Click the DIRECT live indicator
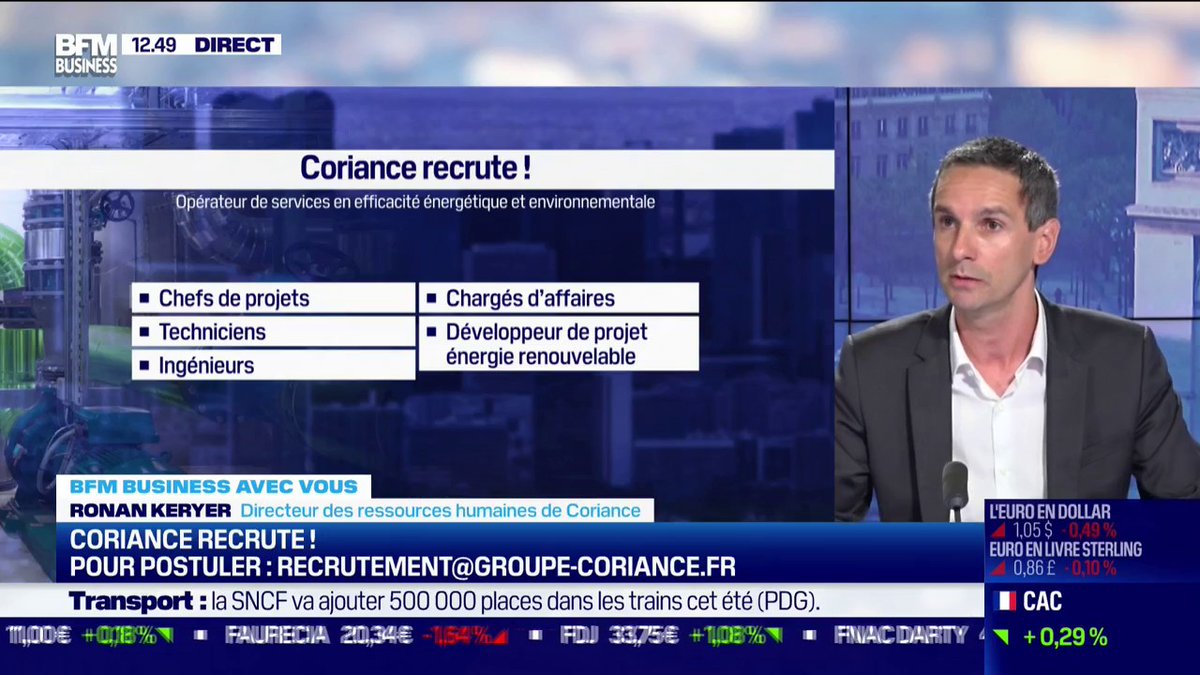Screen dimensions: 1200x675 click(235, 45)
